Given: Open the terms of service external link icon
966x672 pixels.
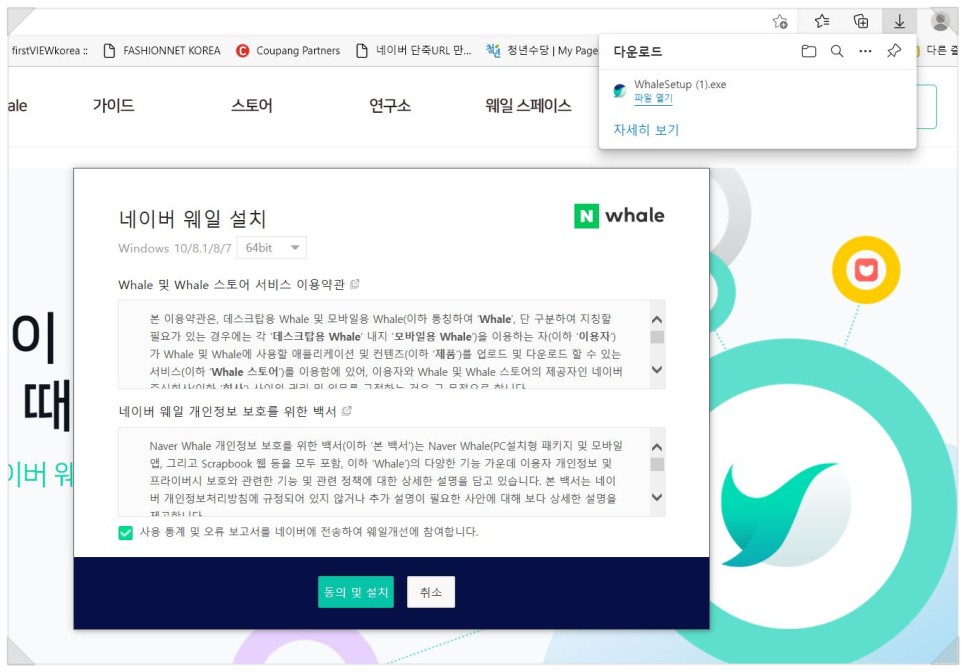Looking at the screenshot, I should (x=355, y=284).
